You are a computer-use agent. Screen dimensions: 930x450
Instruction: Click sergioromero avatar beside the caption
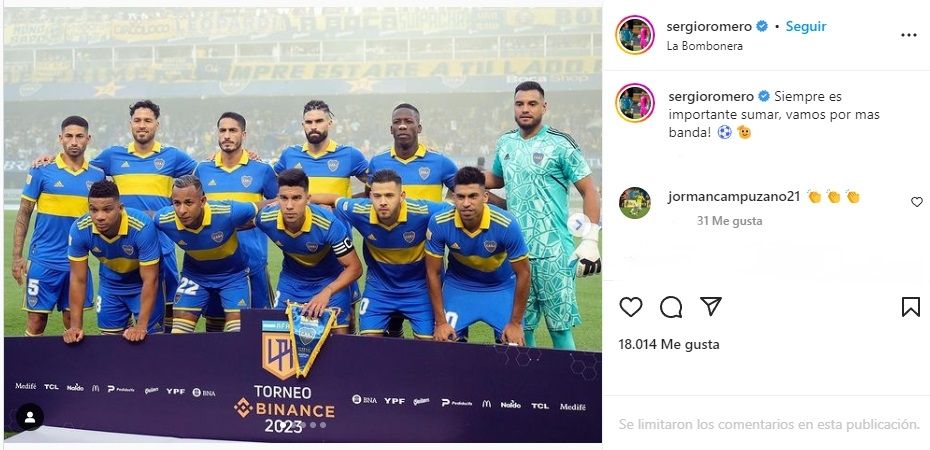coord(635,103)
